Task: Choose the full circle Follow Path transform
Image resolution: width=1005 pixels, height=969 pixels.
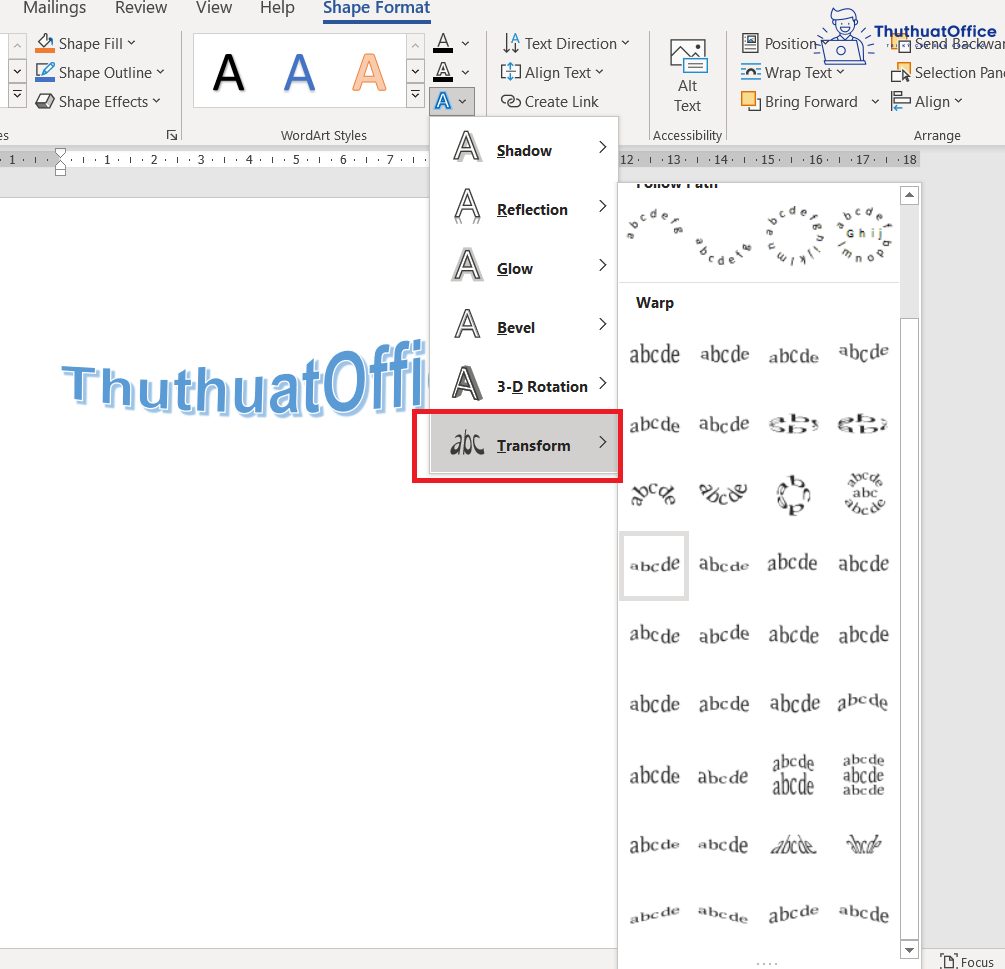Action: [794, 236]
